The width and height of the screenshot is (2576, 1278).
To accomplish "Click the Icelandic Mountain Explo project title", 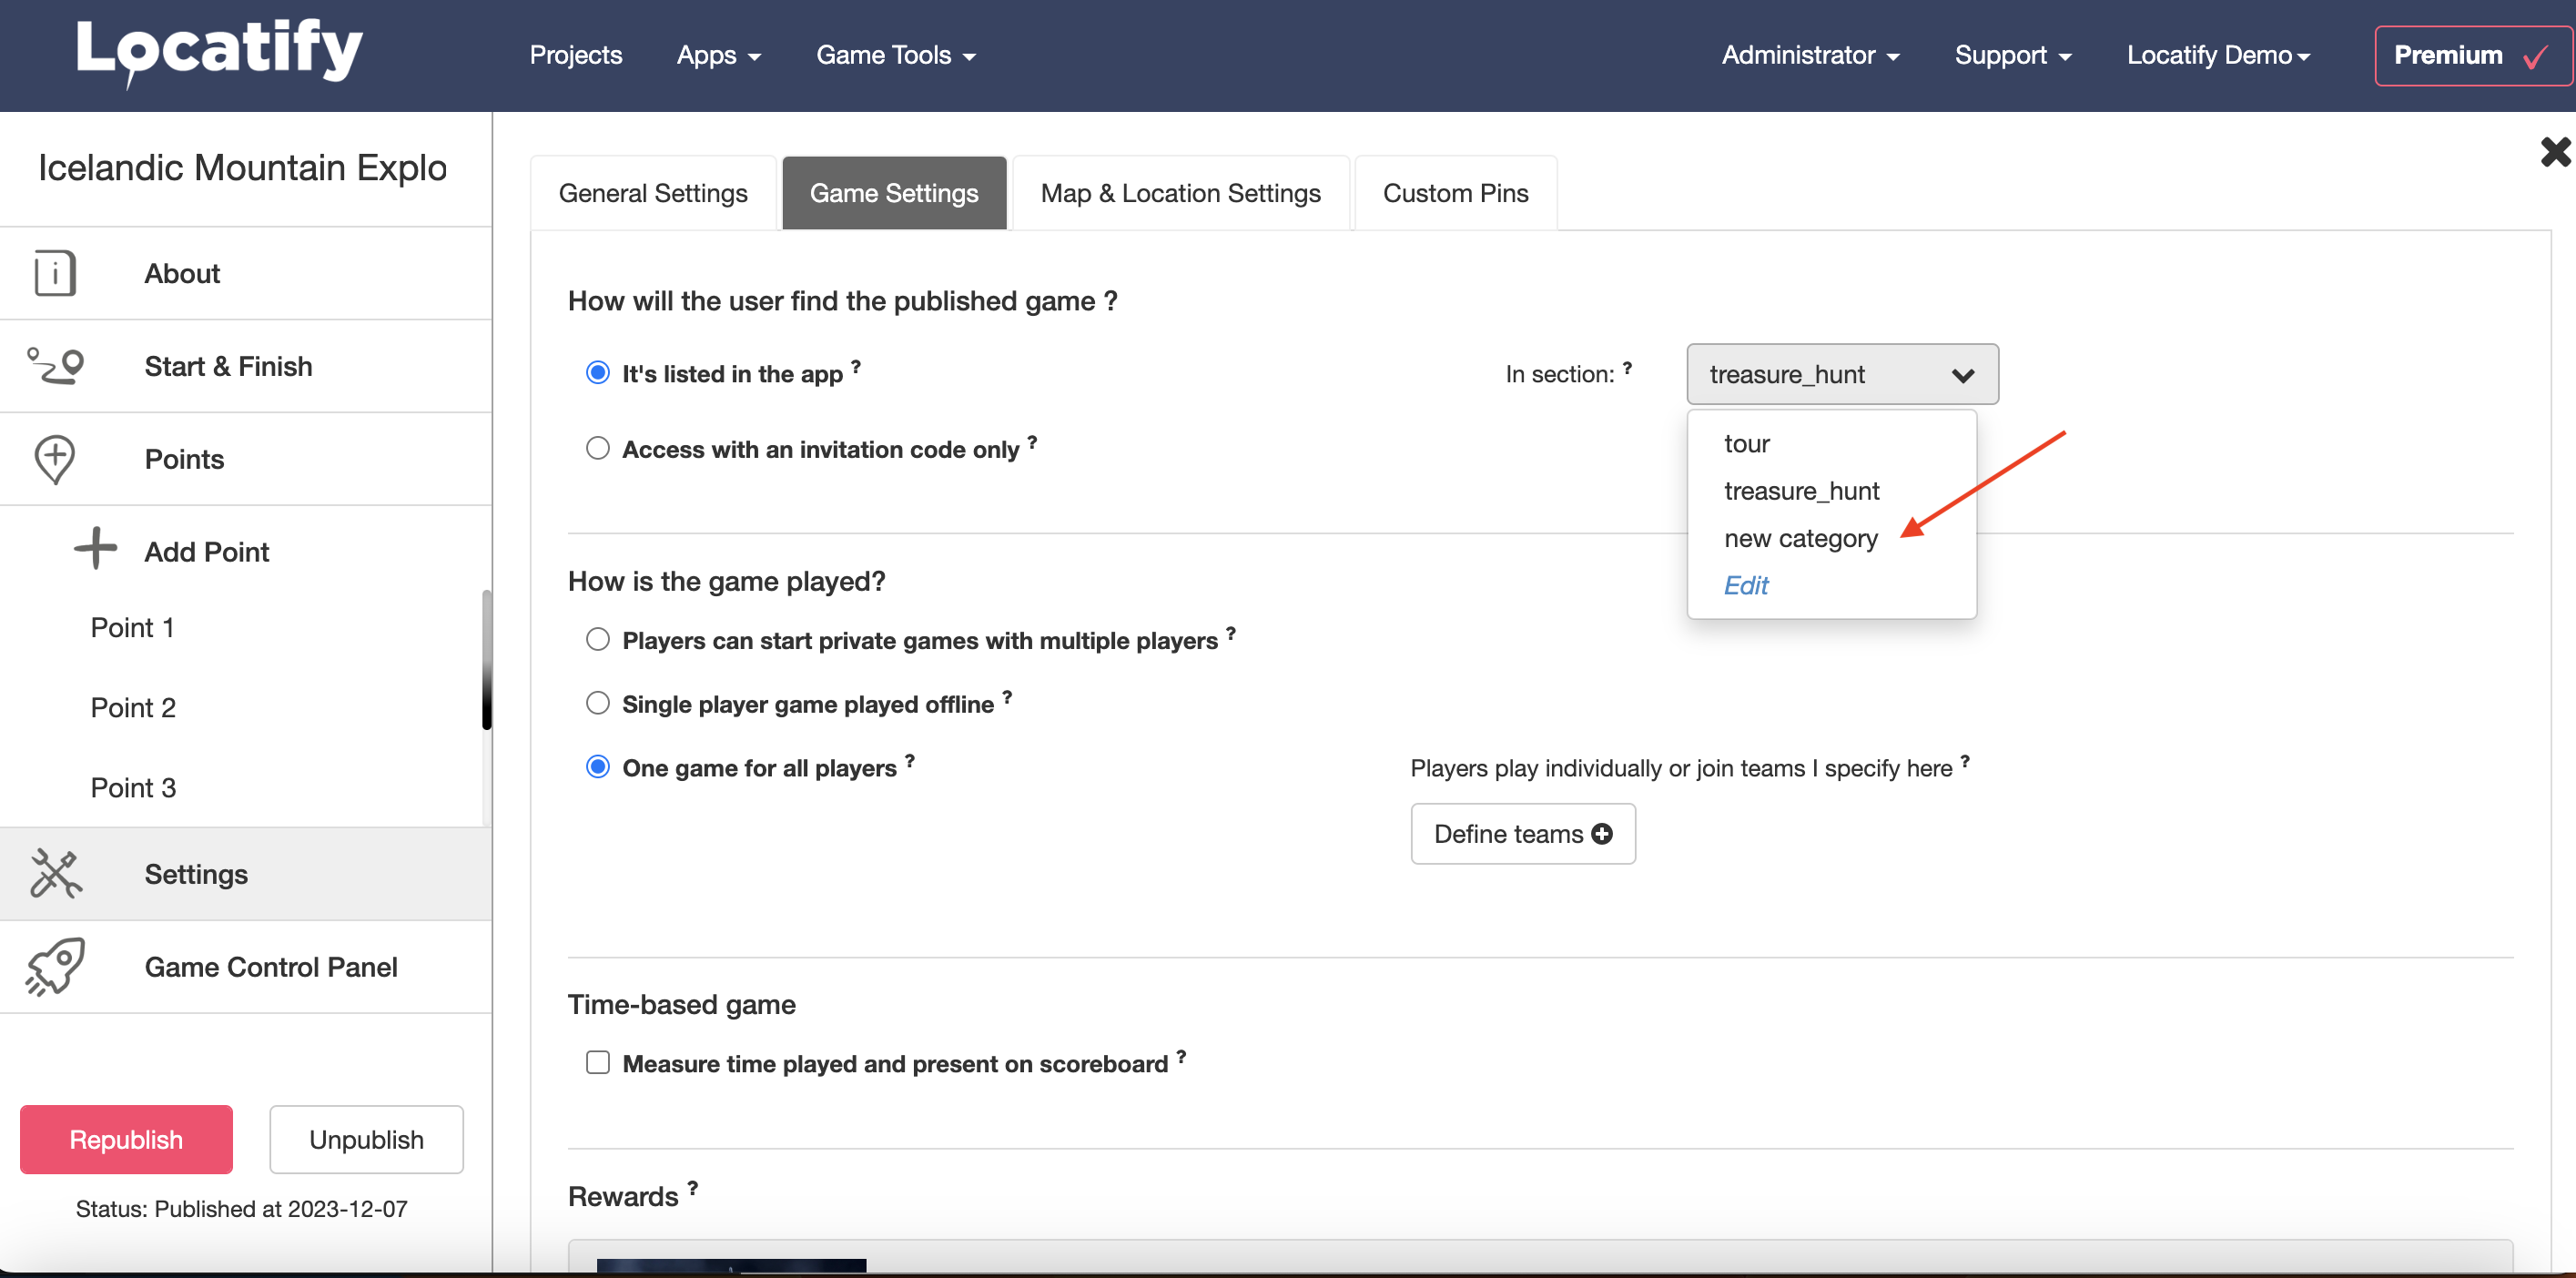I will click(x=242, y=167).
